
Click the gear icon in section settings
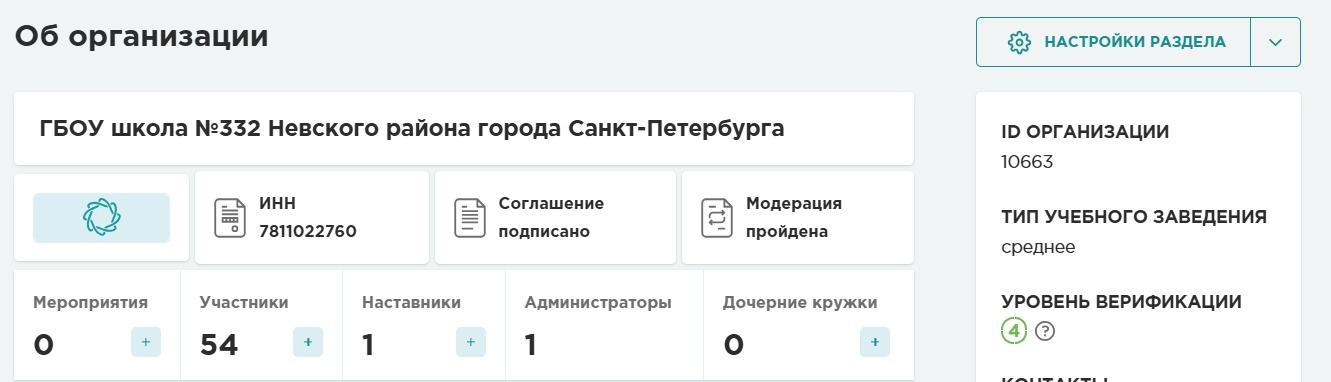(x=1019, y=42)
